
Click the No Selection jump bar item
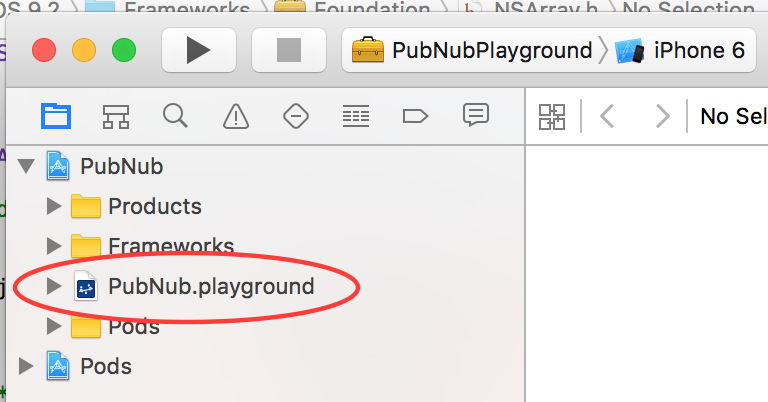click(733, 117)
